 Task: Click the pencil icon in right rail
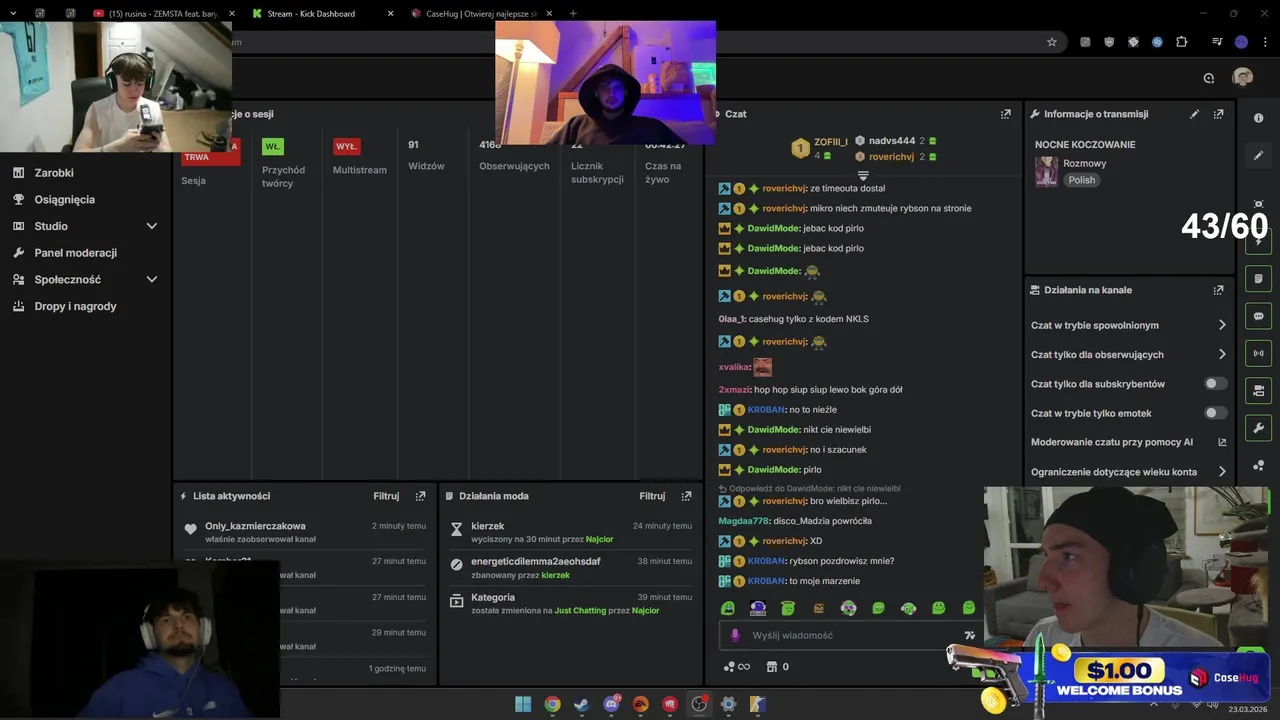point(1259,155)
